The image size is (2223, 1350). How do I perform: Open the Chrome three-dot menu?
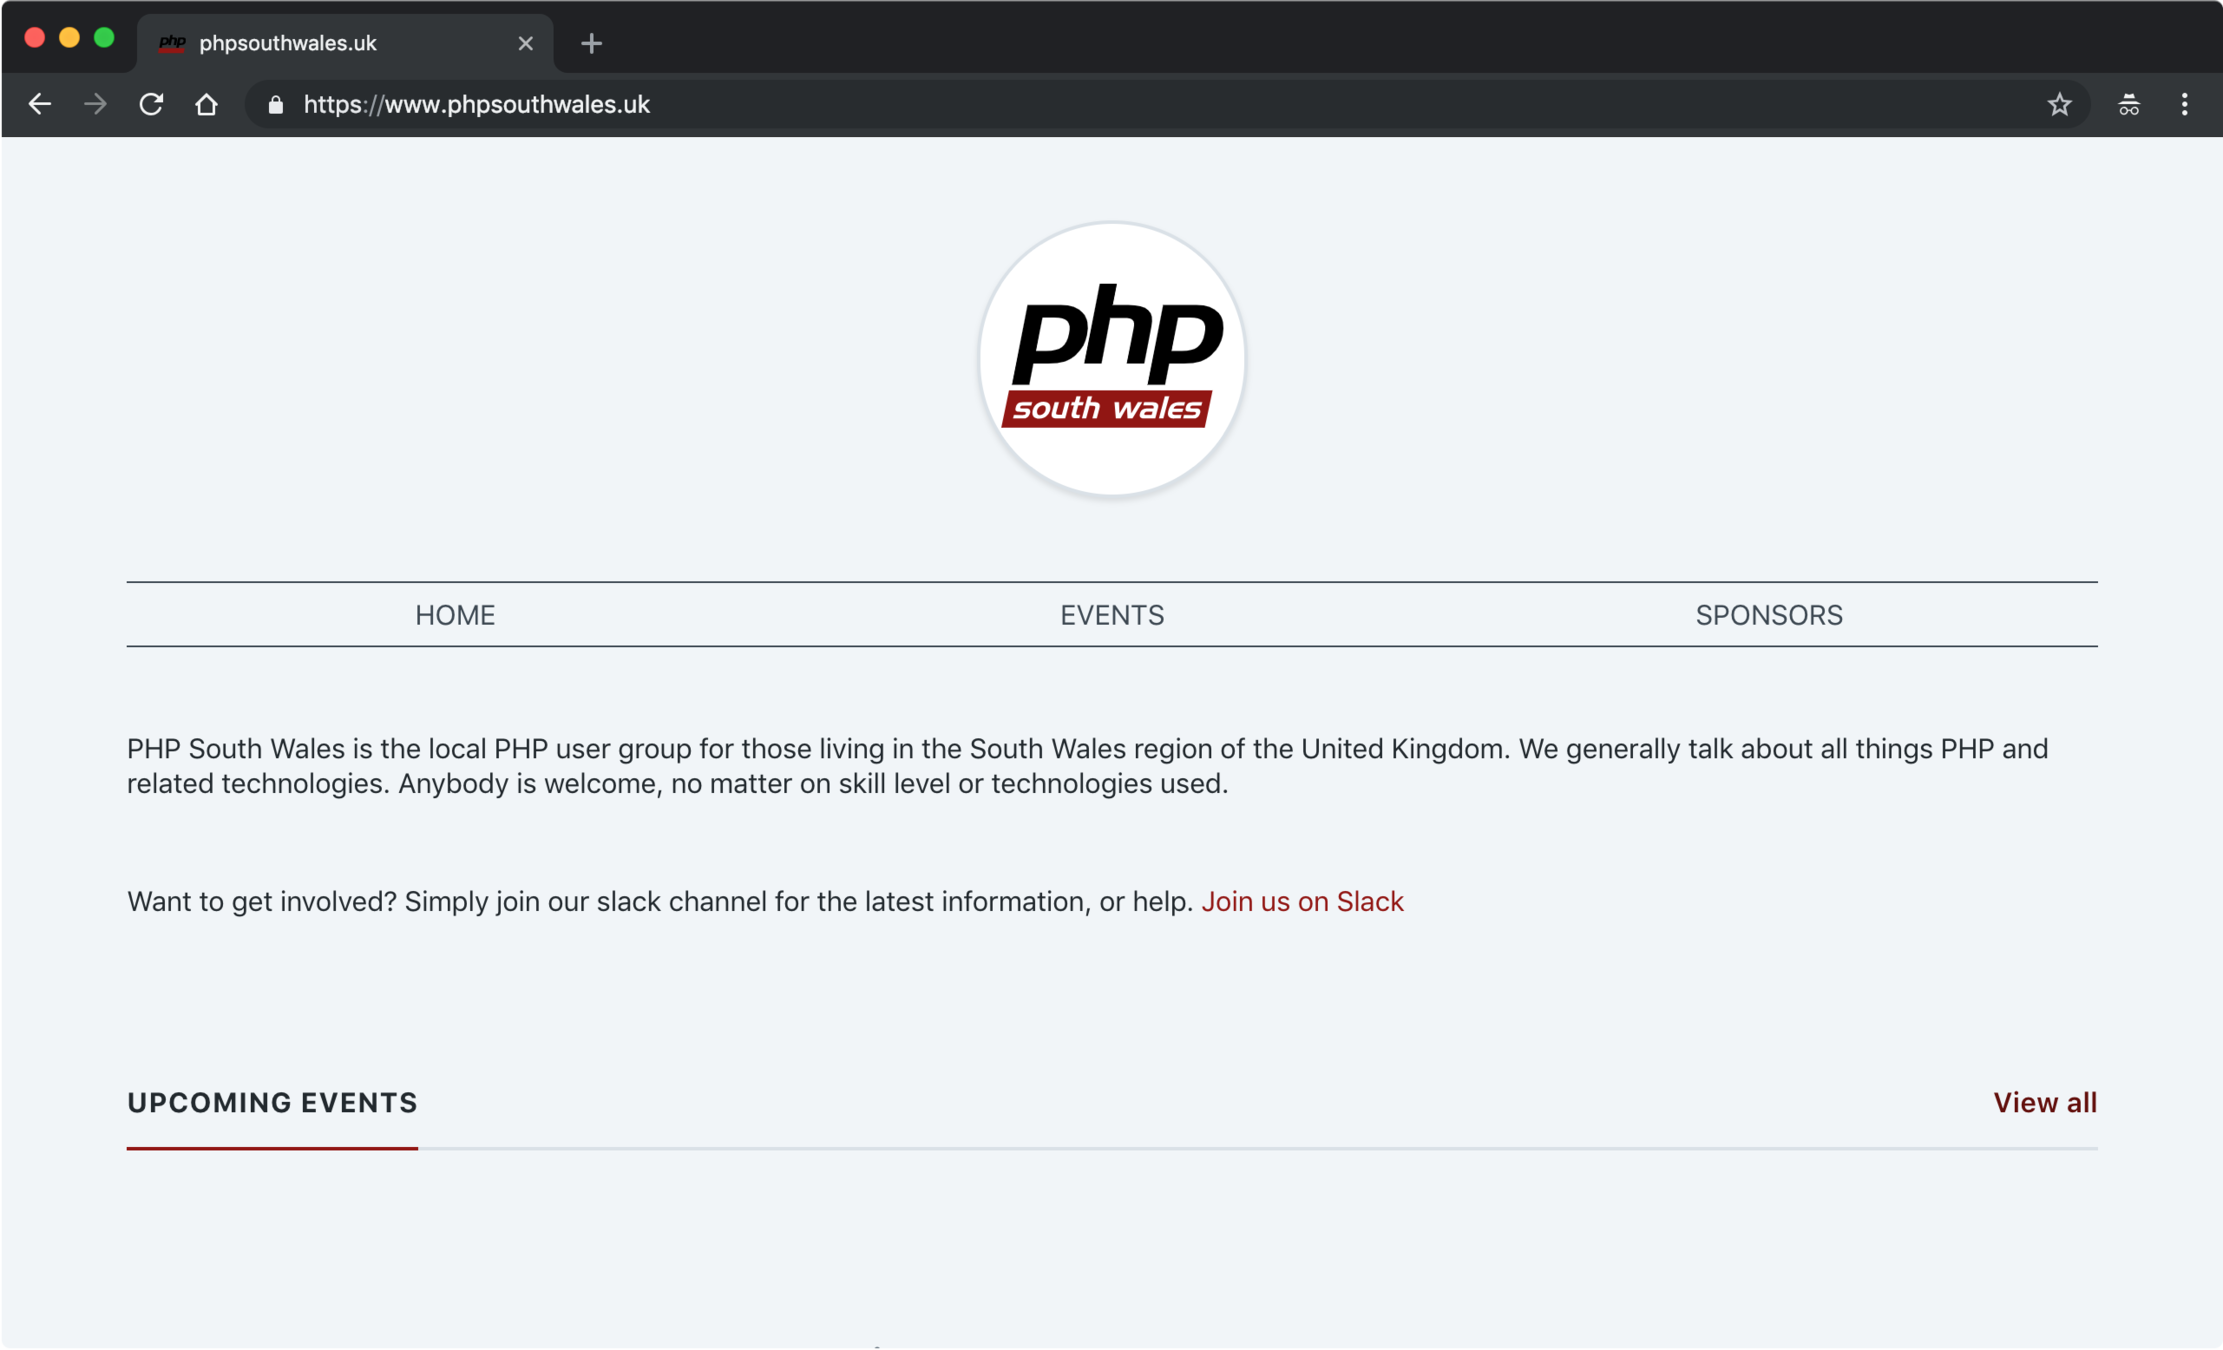click(x=2184, y=104)
